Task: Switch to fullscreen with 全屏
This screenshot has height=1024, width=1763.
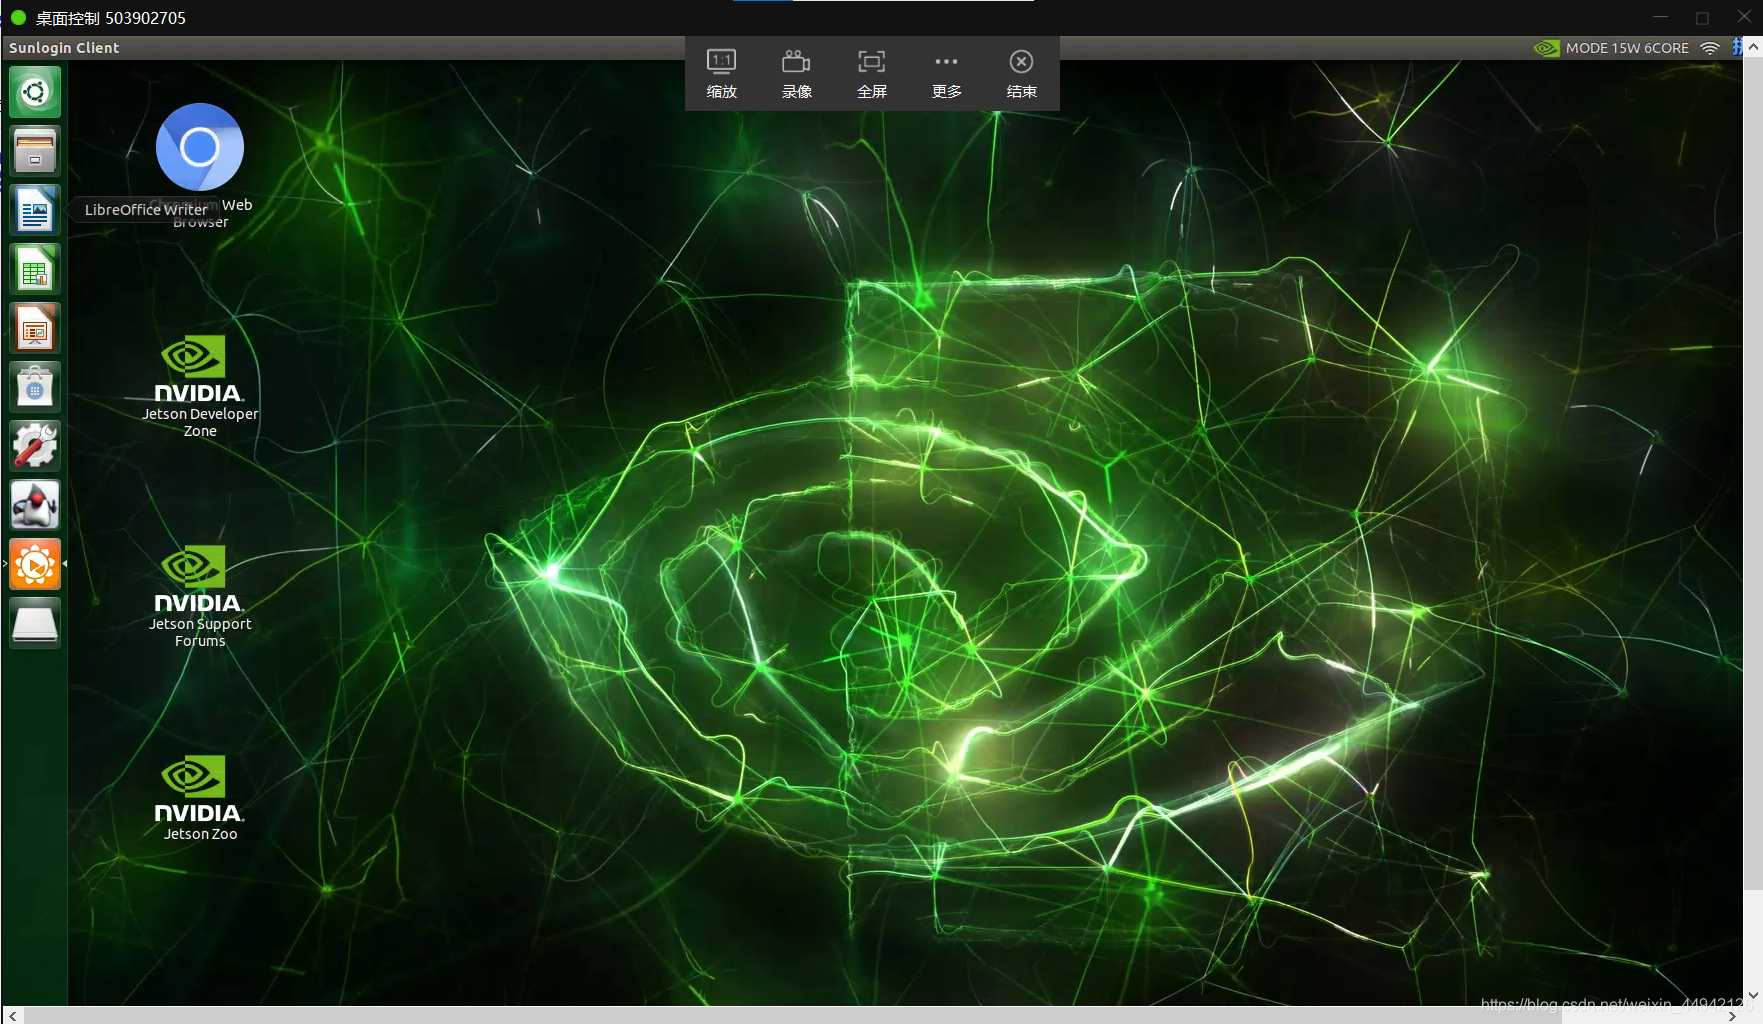Action: pyautogui.click(x=872, y=74)
